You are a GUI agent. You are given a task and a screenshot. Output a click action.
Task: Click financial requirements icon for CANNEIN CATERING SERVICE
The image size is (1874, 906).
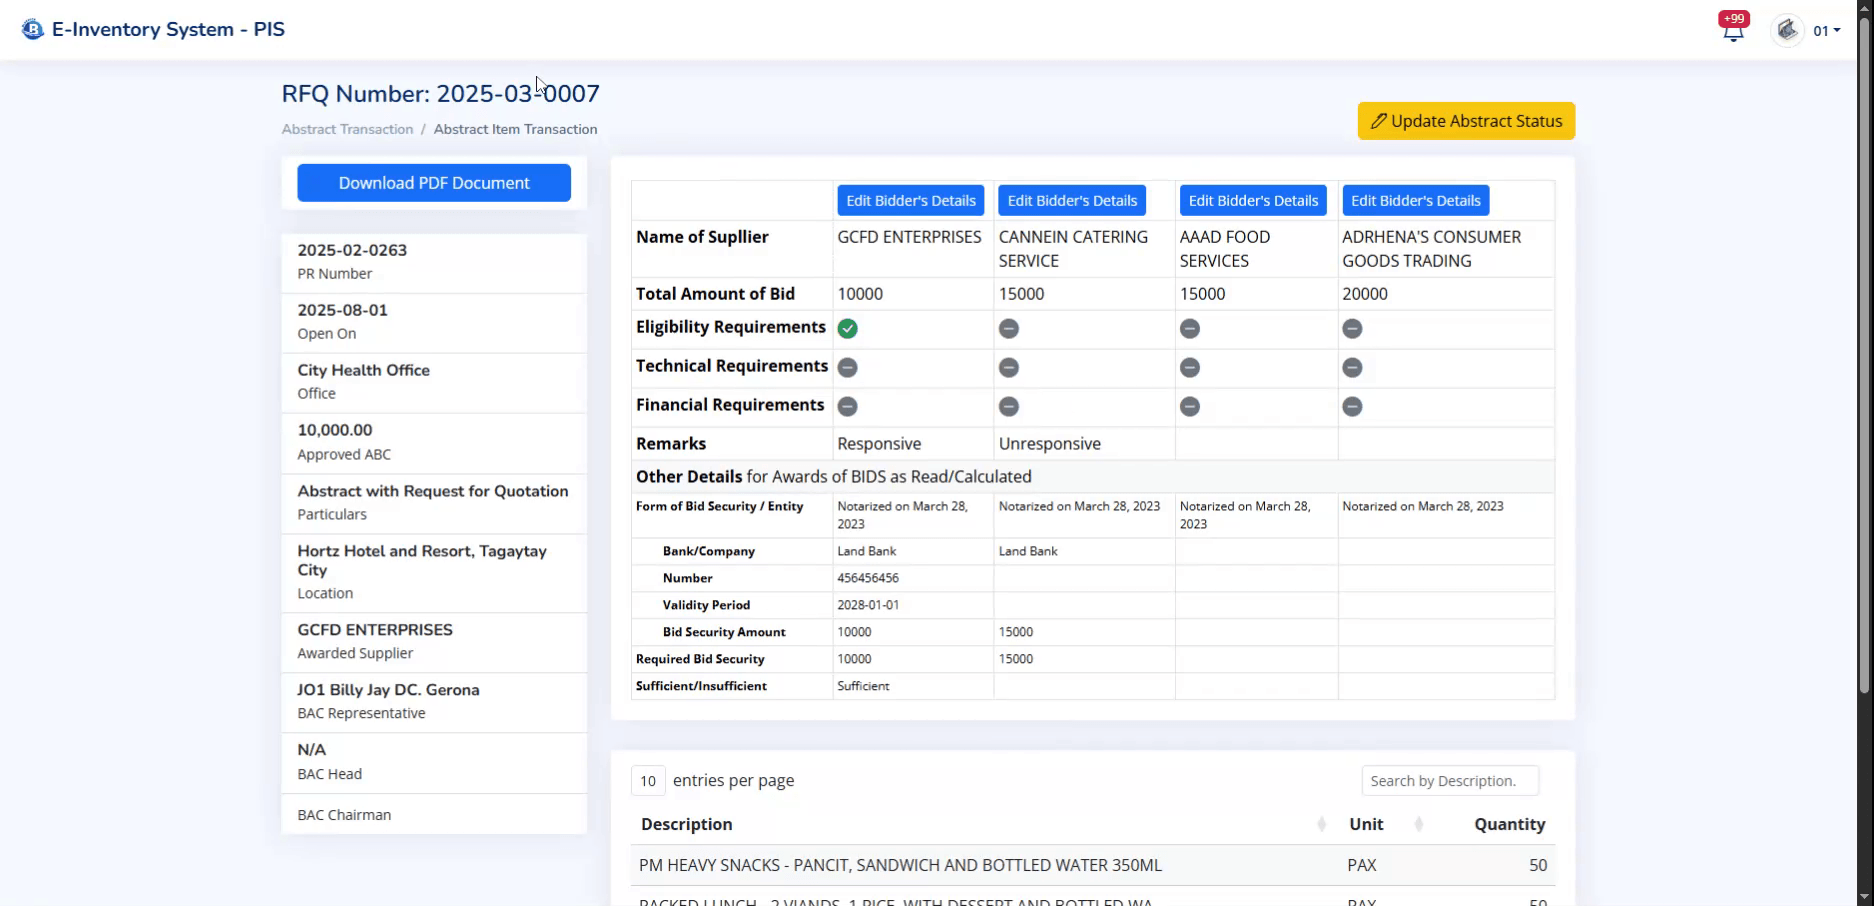(1008, 407)
